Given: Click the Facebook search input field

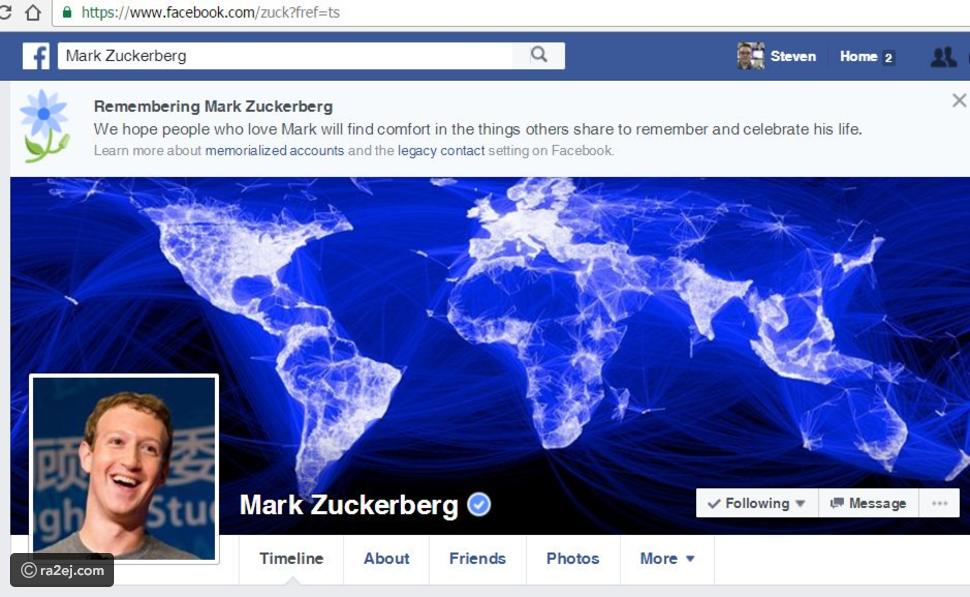Looking at the screenshot, I should [x=285, y=56].
